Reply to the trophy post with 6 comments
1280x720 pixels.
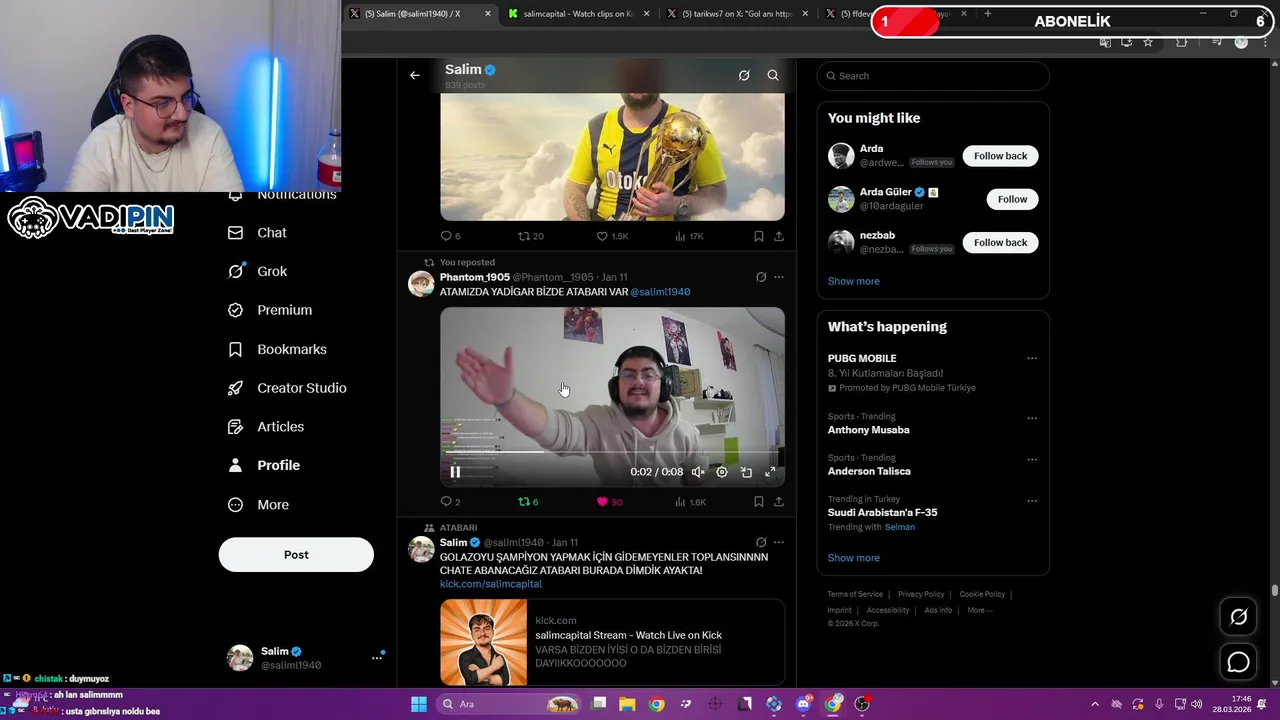tap(450, 236)
